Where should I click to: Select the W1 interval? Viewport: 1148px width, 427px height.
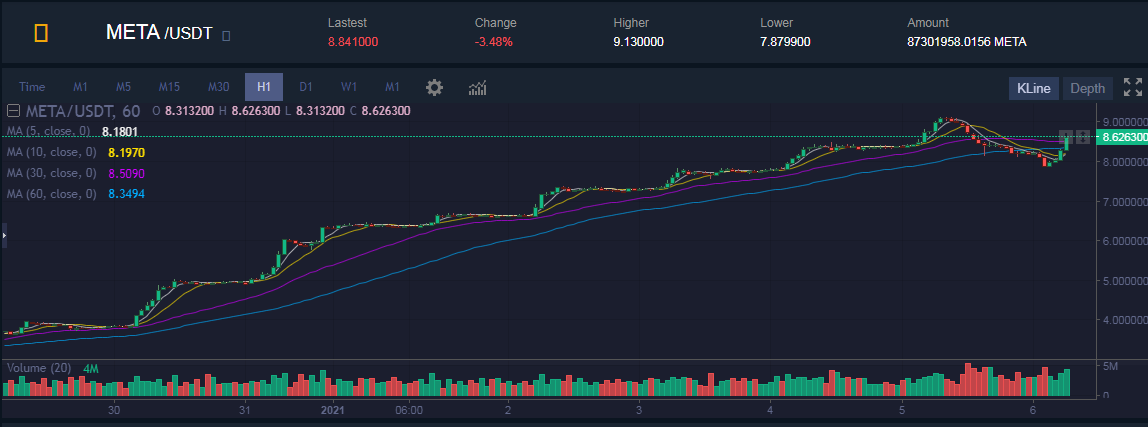point(349,87)
